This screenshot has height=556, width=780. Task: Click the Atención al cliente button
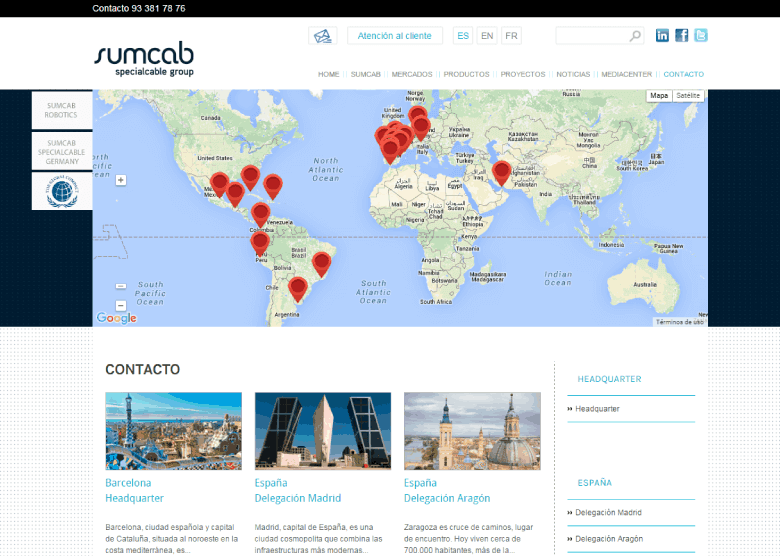point(394,36)
